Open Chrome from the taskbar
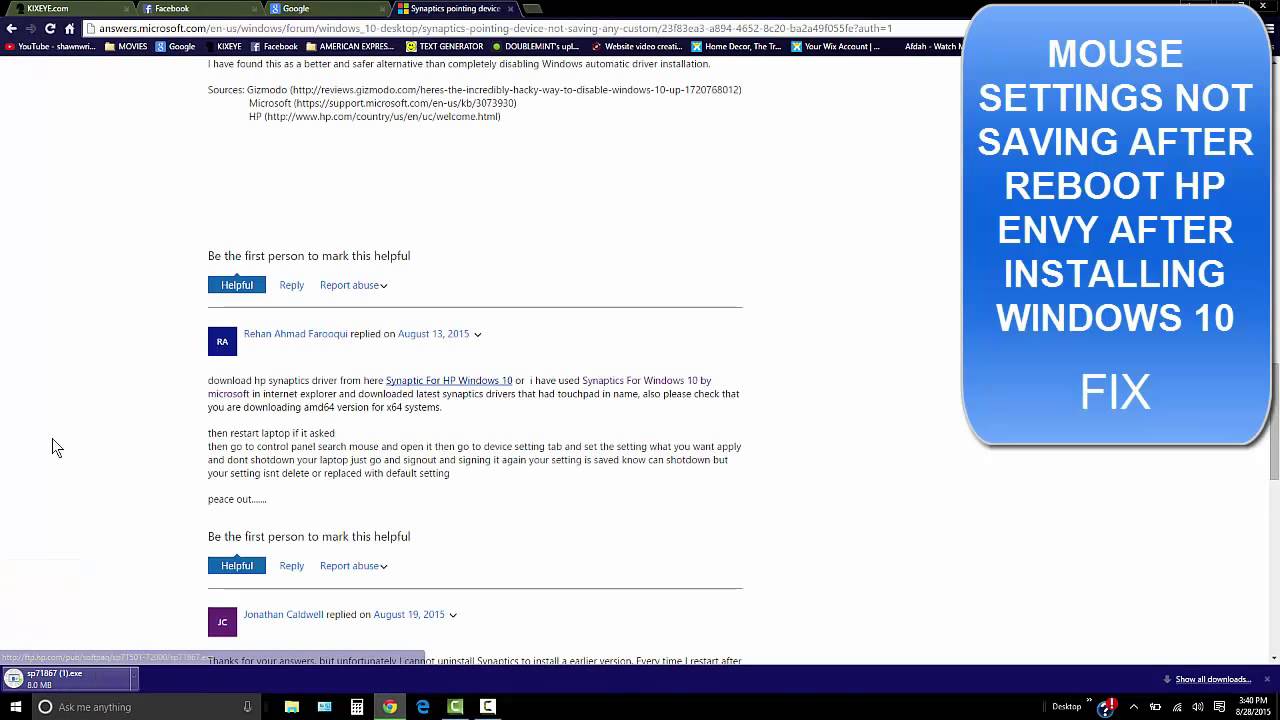Image resolution: width=1280 pixels, height=720 pixels. [390, 707]
